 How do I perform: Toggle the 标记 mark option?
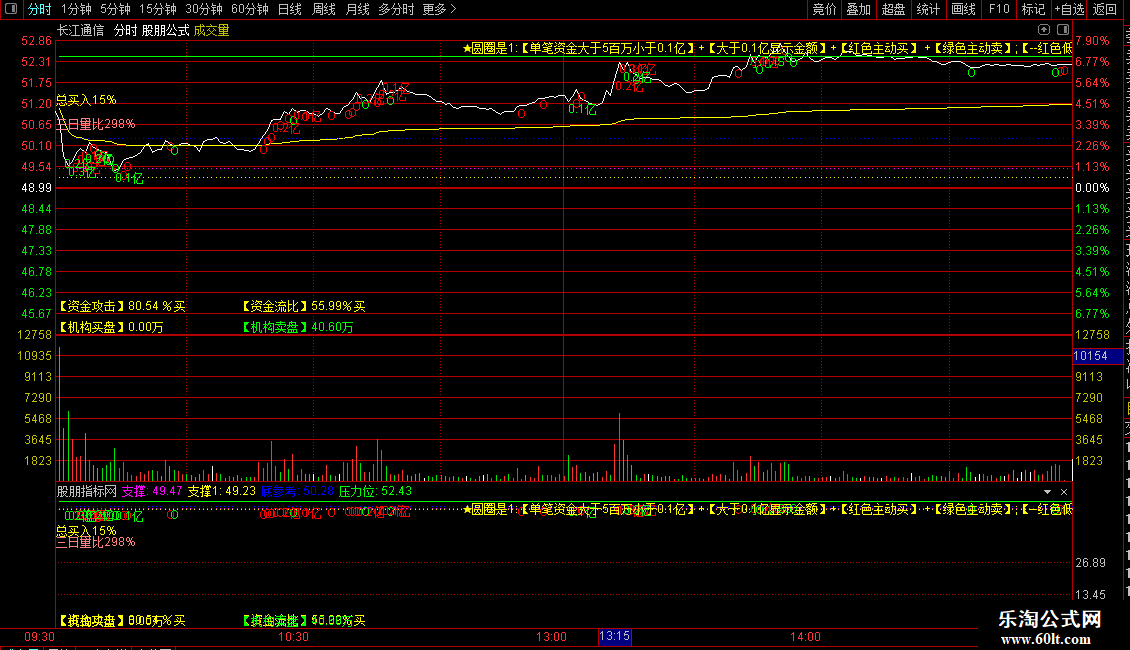[x=1033, y=9]
